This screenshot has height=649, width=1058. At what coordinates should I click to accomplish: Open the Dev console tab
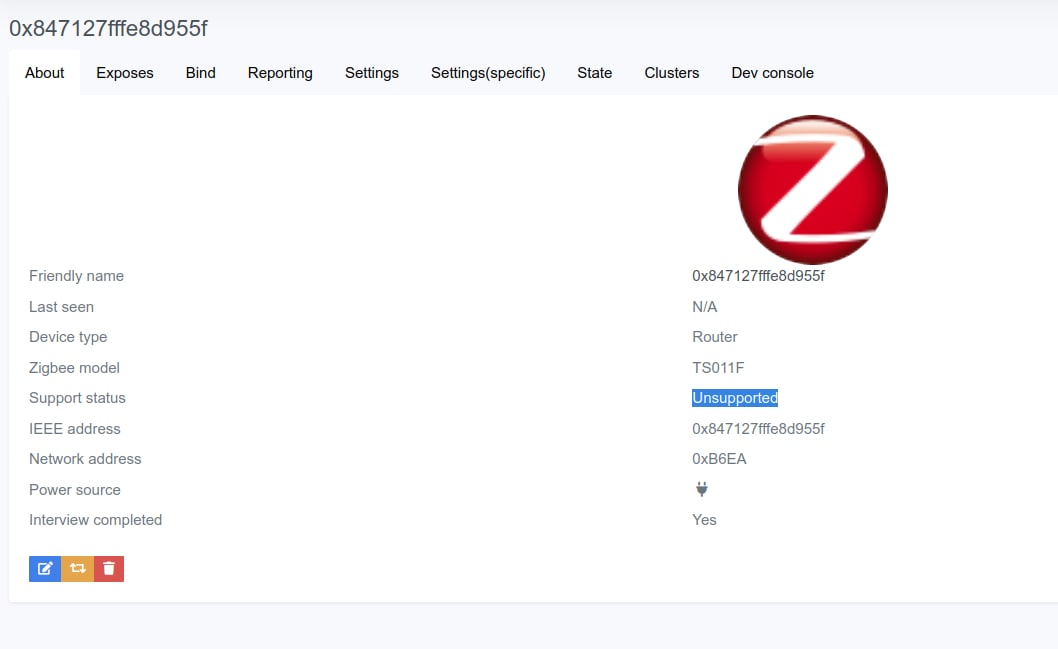pyautogui.click(x=773, y=73)
